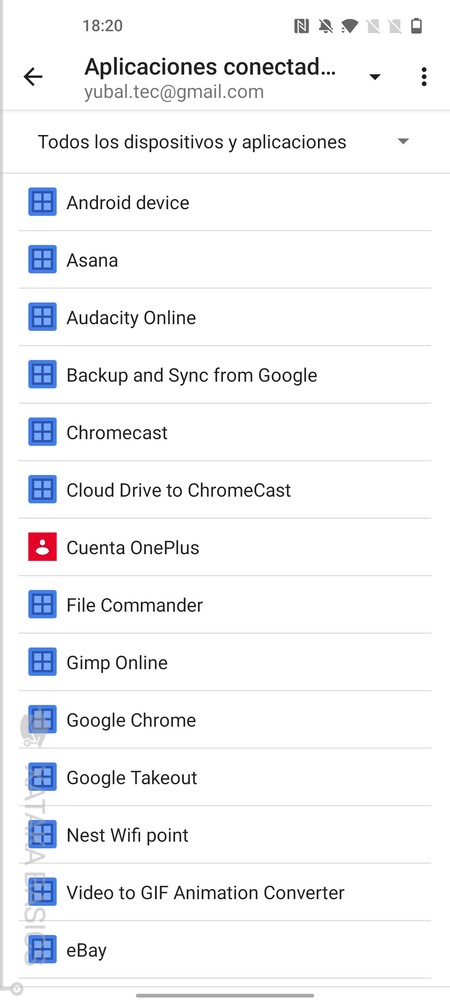Tap the Asana app icon
Screen dimensions: 450x1005
click(42, 260)
